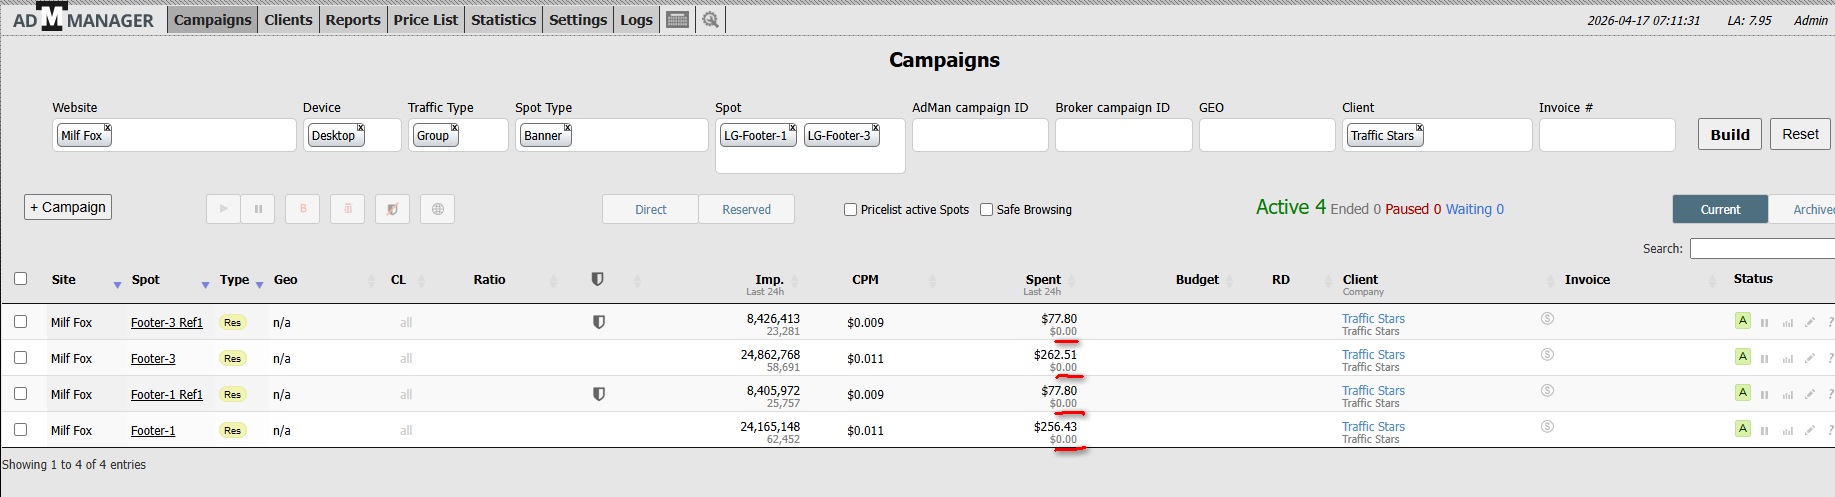Open the Footer-3 Ref1 spot link
This screenshot has width=1835, height=497.
[166, 323]
